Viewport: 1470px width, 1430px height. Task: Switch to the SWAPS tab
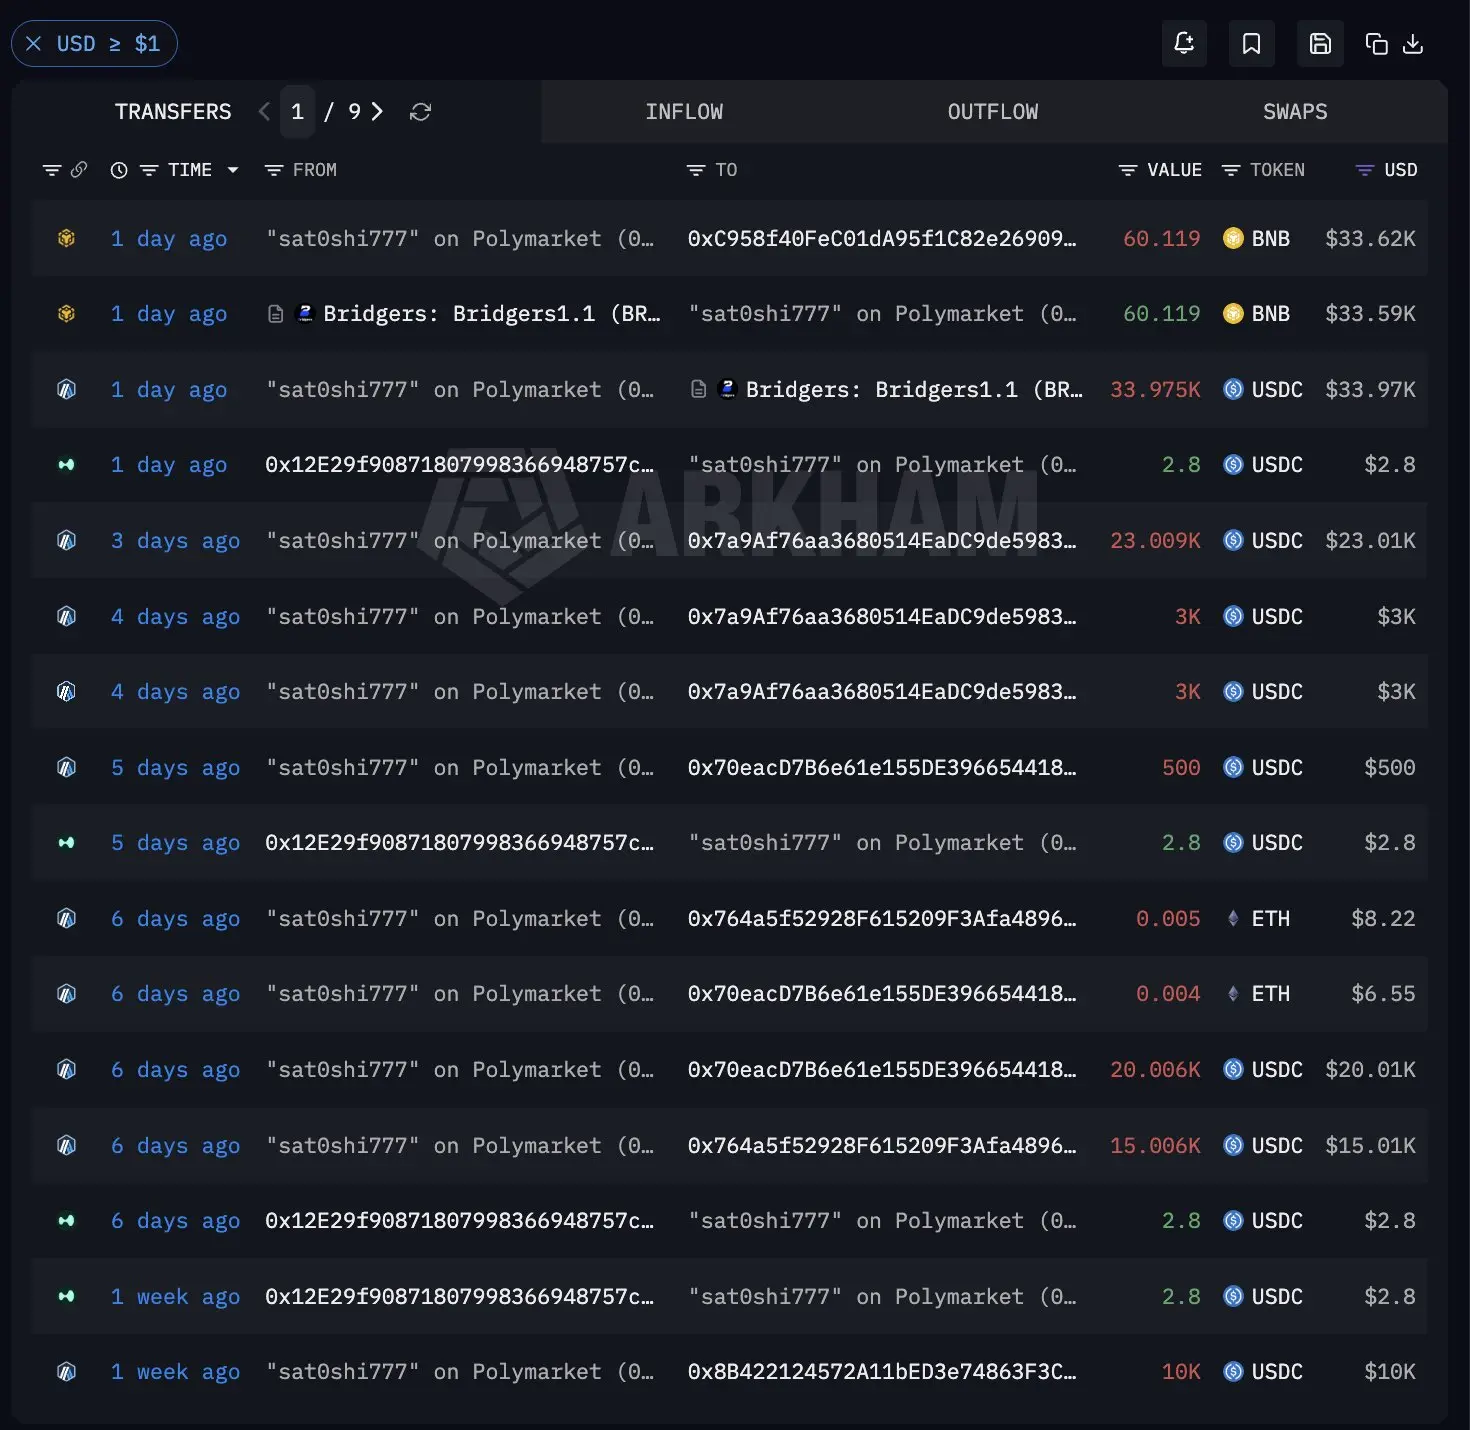click(x=1295, y=112)
